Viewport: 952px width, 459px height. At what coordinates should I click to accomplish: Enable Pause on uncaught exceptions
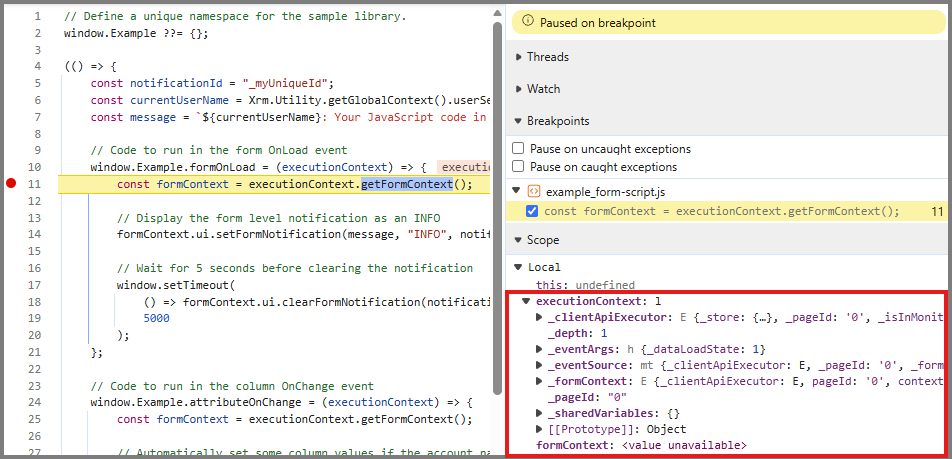click(518, 149)
